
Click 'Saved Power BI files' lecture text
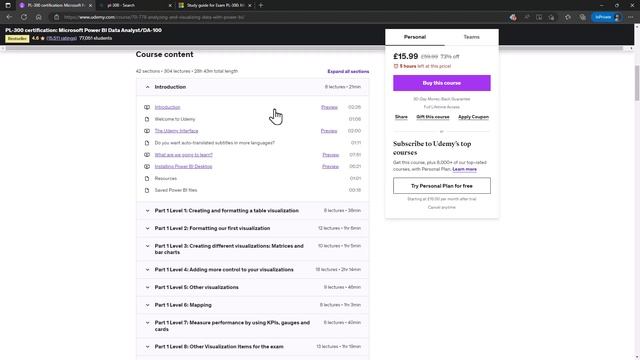pyautogui.click(x=176, y=190)
